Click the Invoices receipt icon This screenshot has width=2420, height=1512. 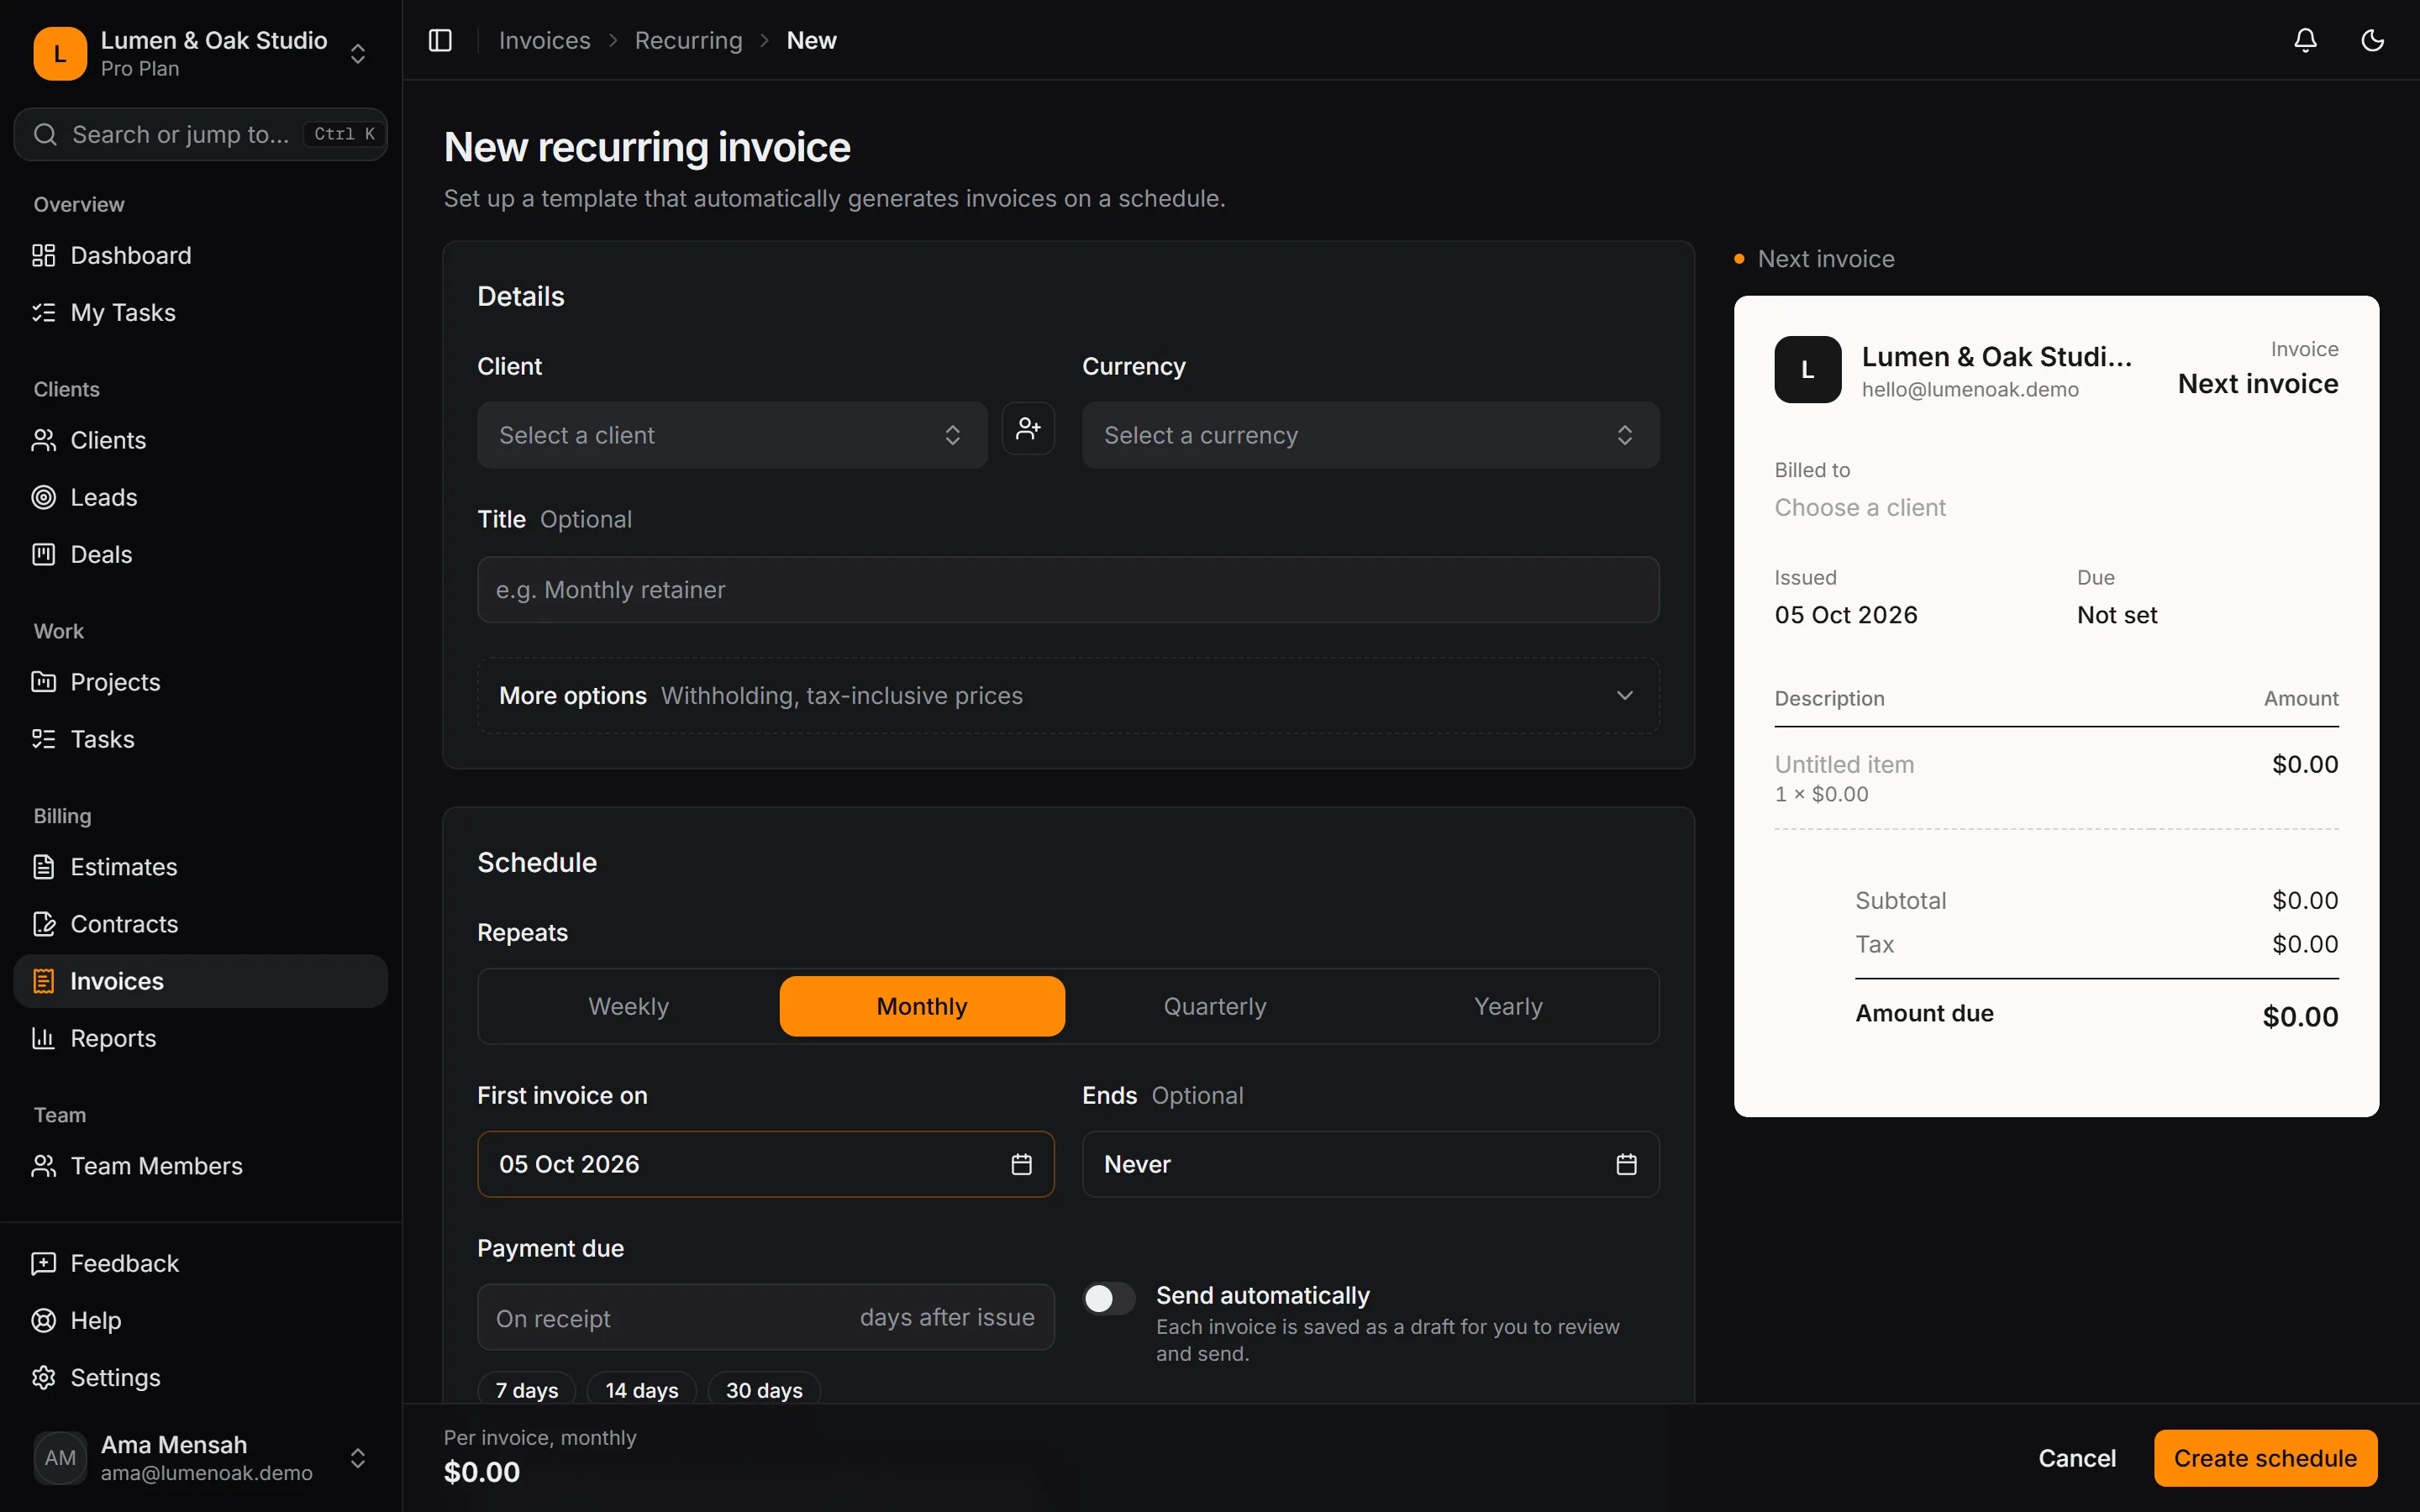pos(43,981)
